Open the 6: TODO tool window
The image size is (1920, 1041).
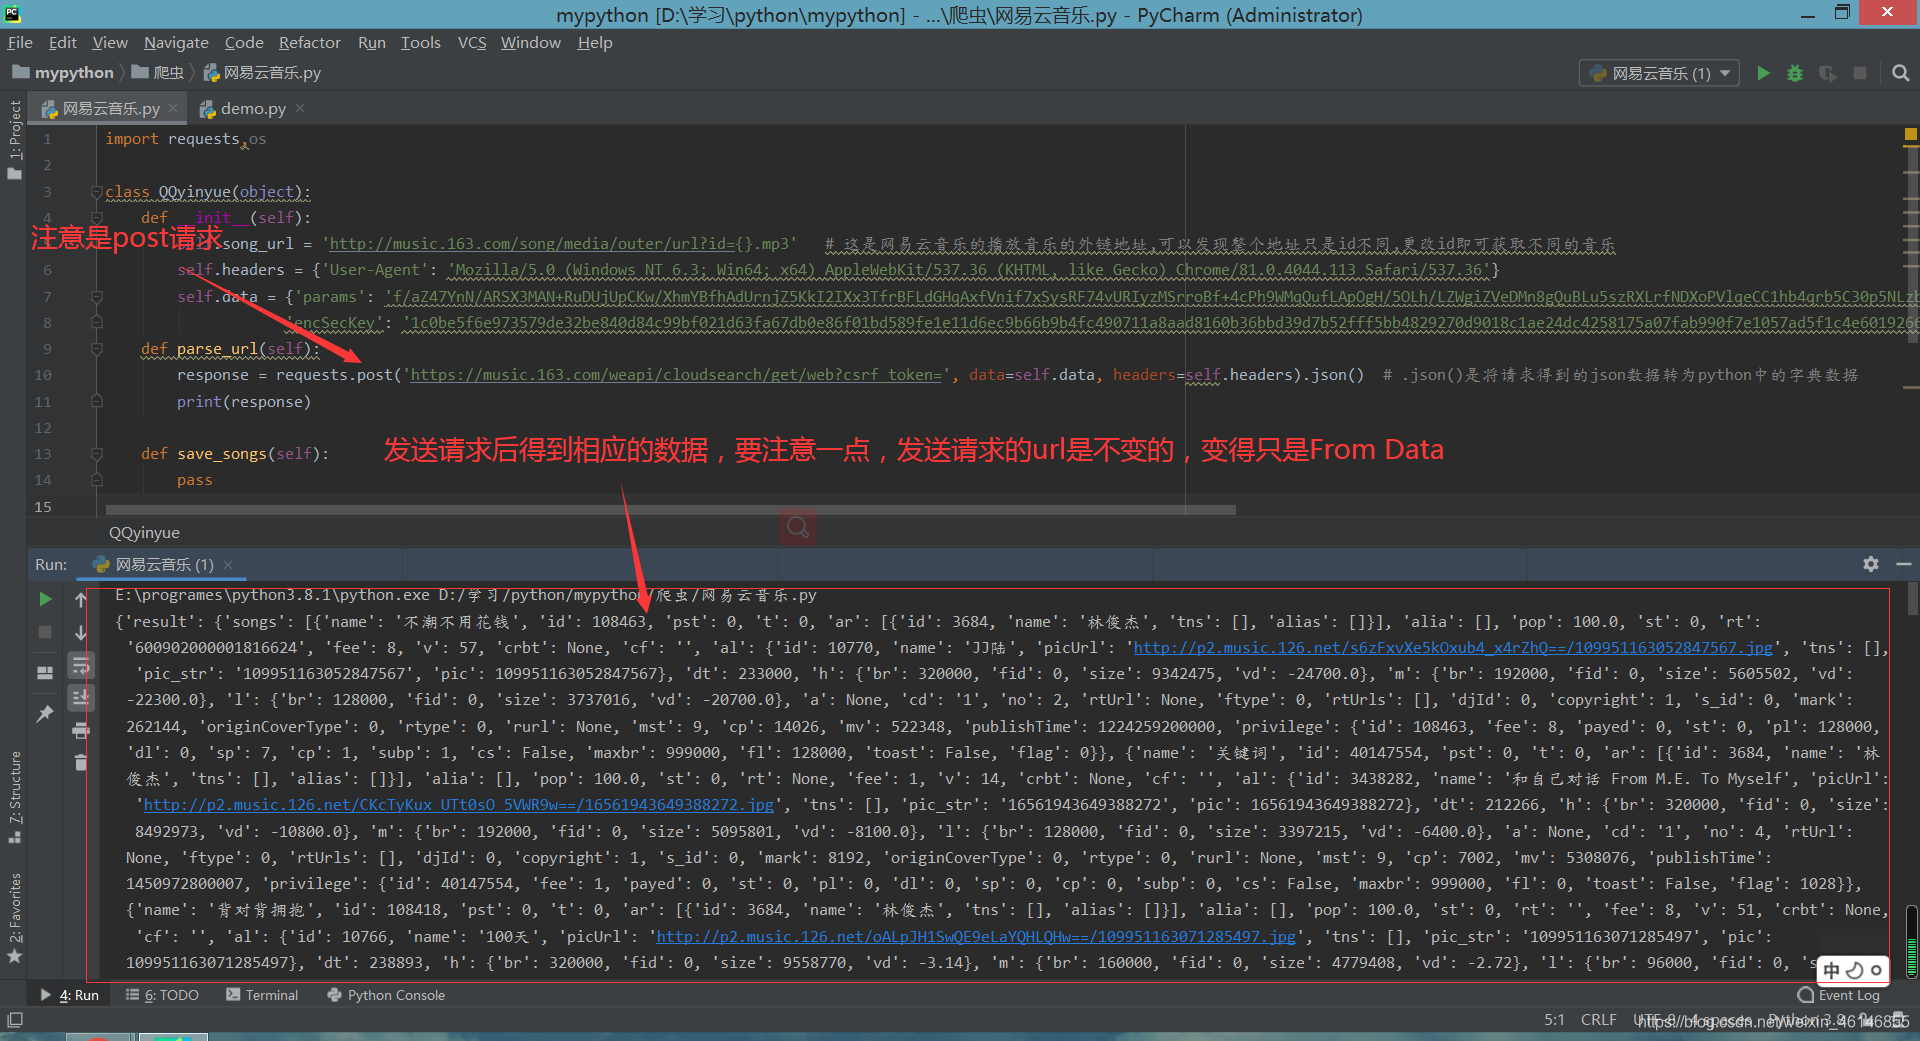[162, 995]
